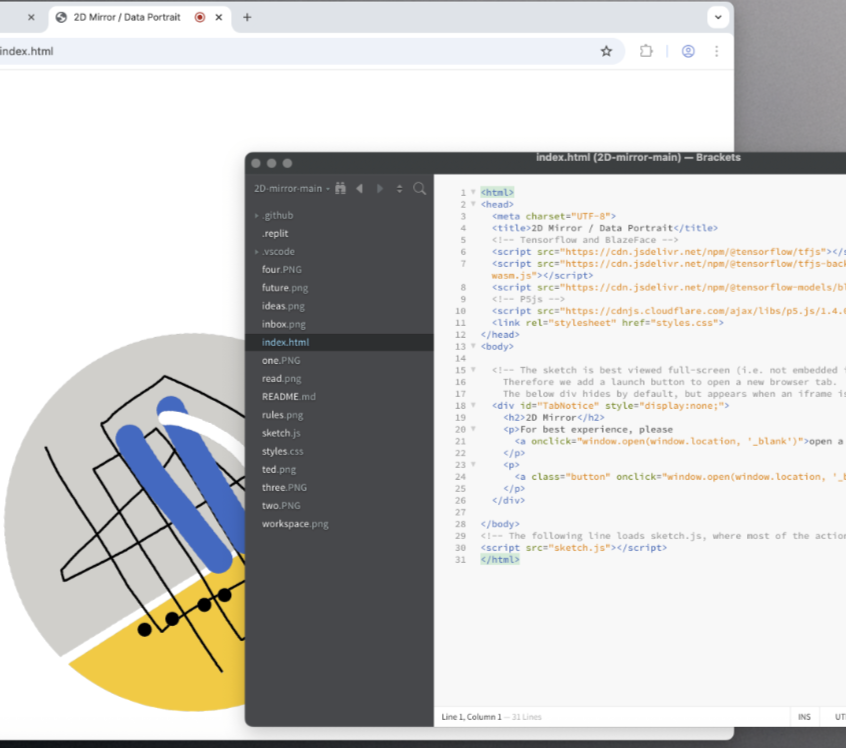The image size is (846, 748).
Task: Open the Chrome three-dot menu
Action: coord(717,50)
